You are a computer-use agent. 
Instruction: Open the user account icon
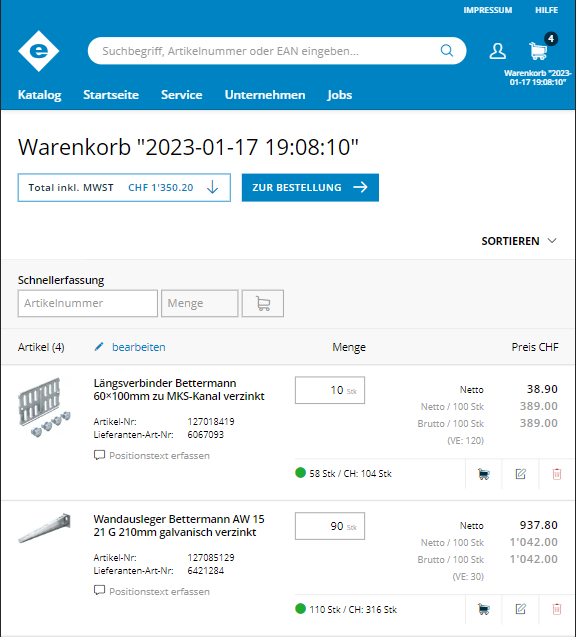coord(497,51)
